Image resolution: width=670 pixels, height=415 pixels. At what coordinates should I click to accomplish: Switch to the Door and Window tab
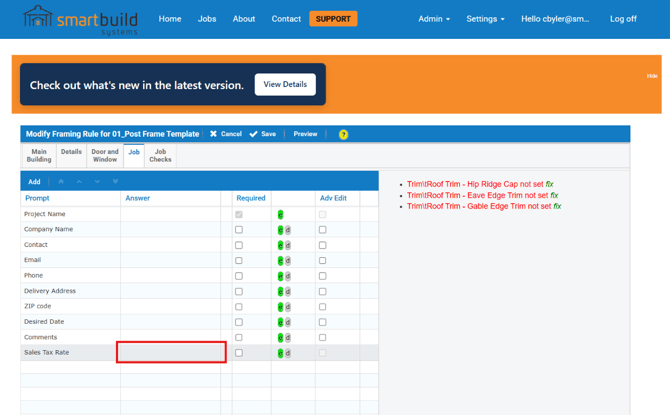point(105,156)
